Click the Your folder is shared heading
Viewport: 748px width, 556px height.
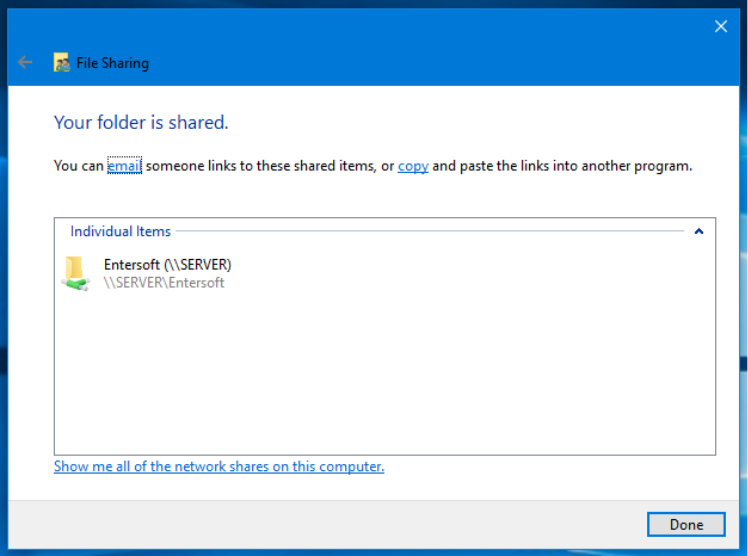click(141, 123)
